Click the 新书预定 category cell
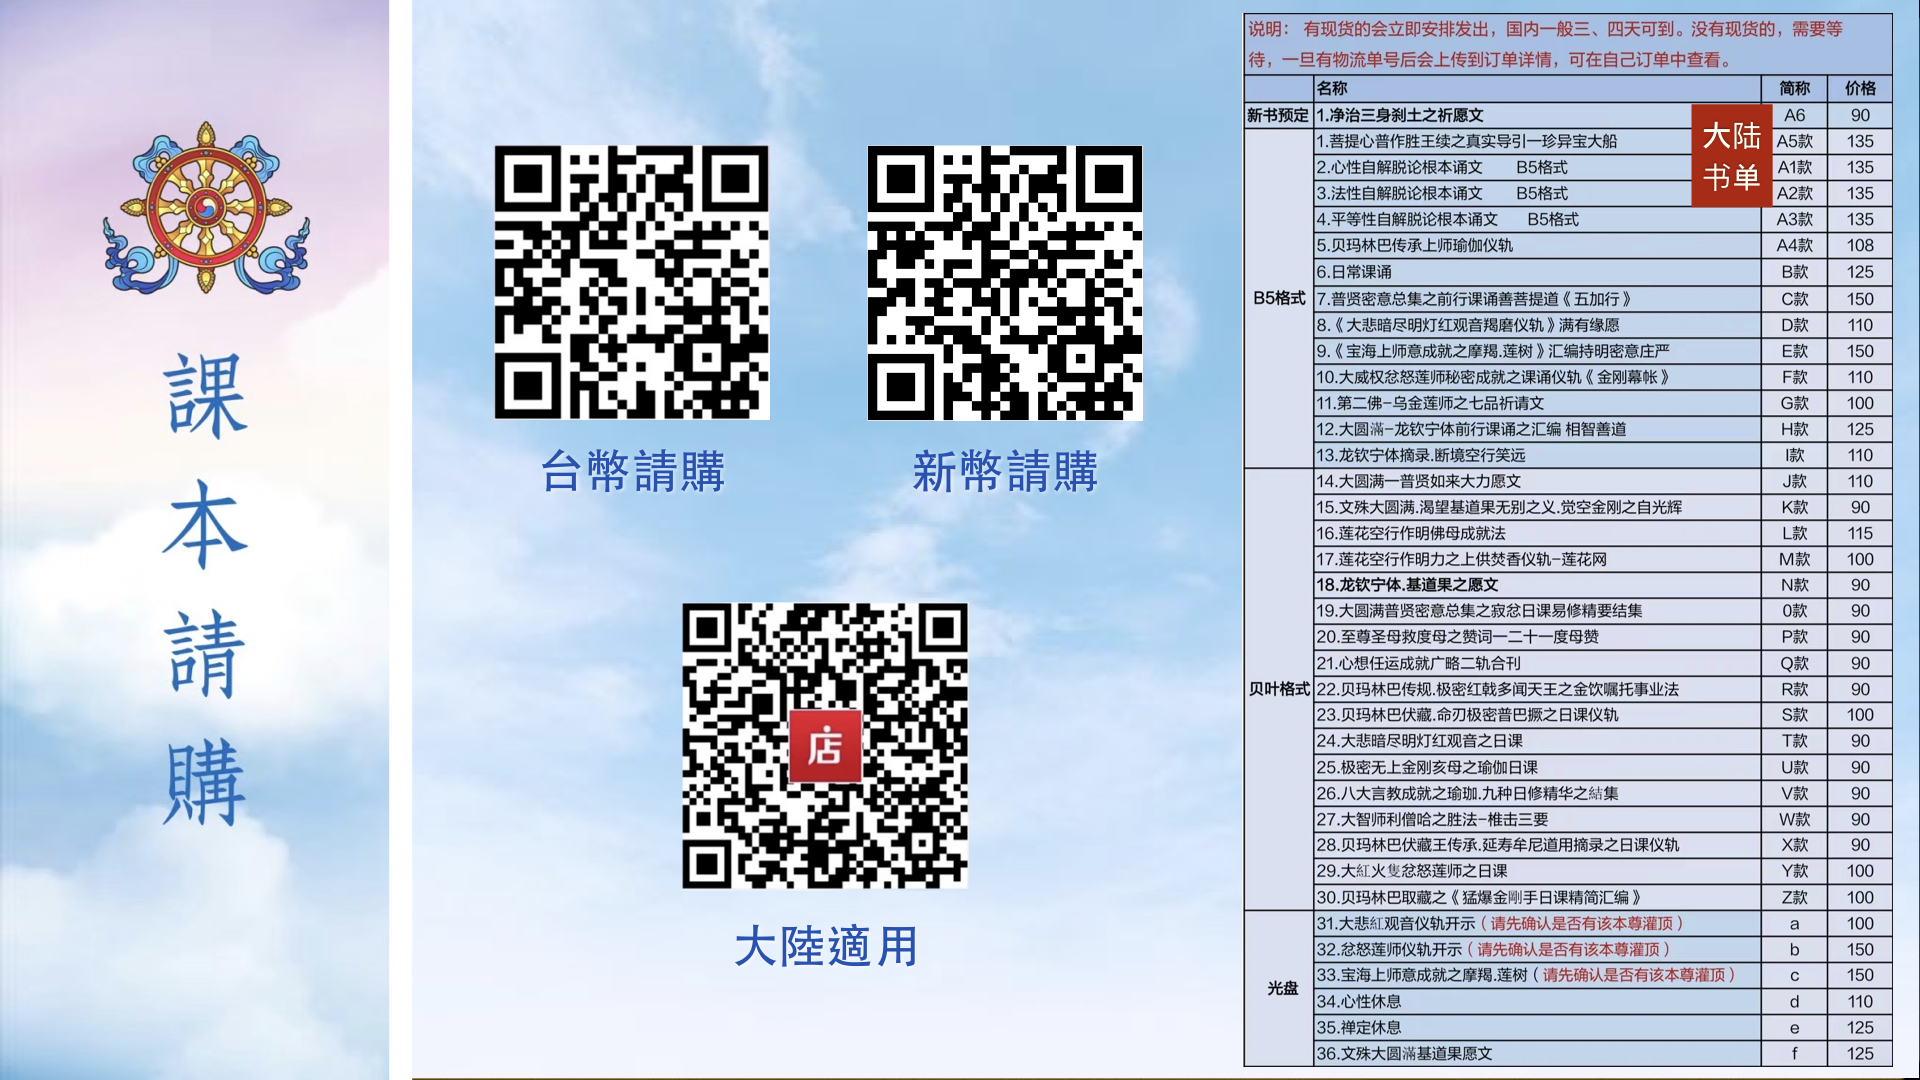Image resolution: width=1920 pixels, height=1080 pixels. [x=1278, y=115]
